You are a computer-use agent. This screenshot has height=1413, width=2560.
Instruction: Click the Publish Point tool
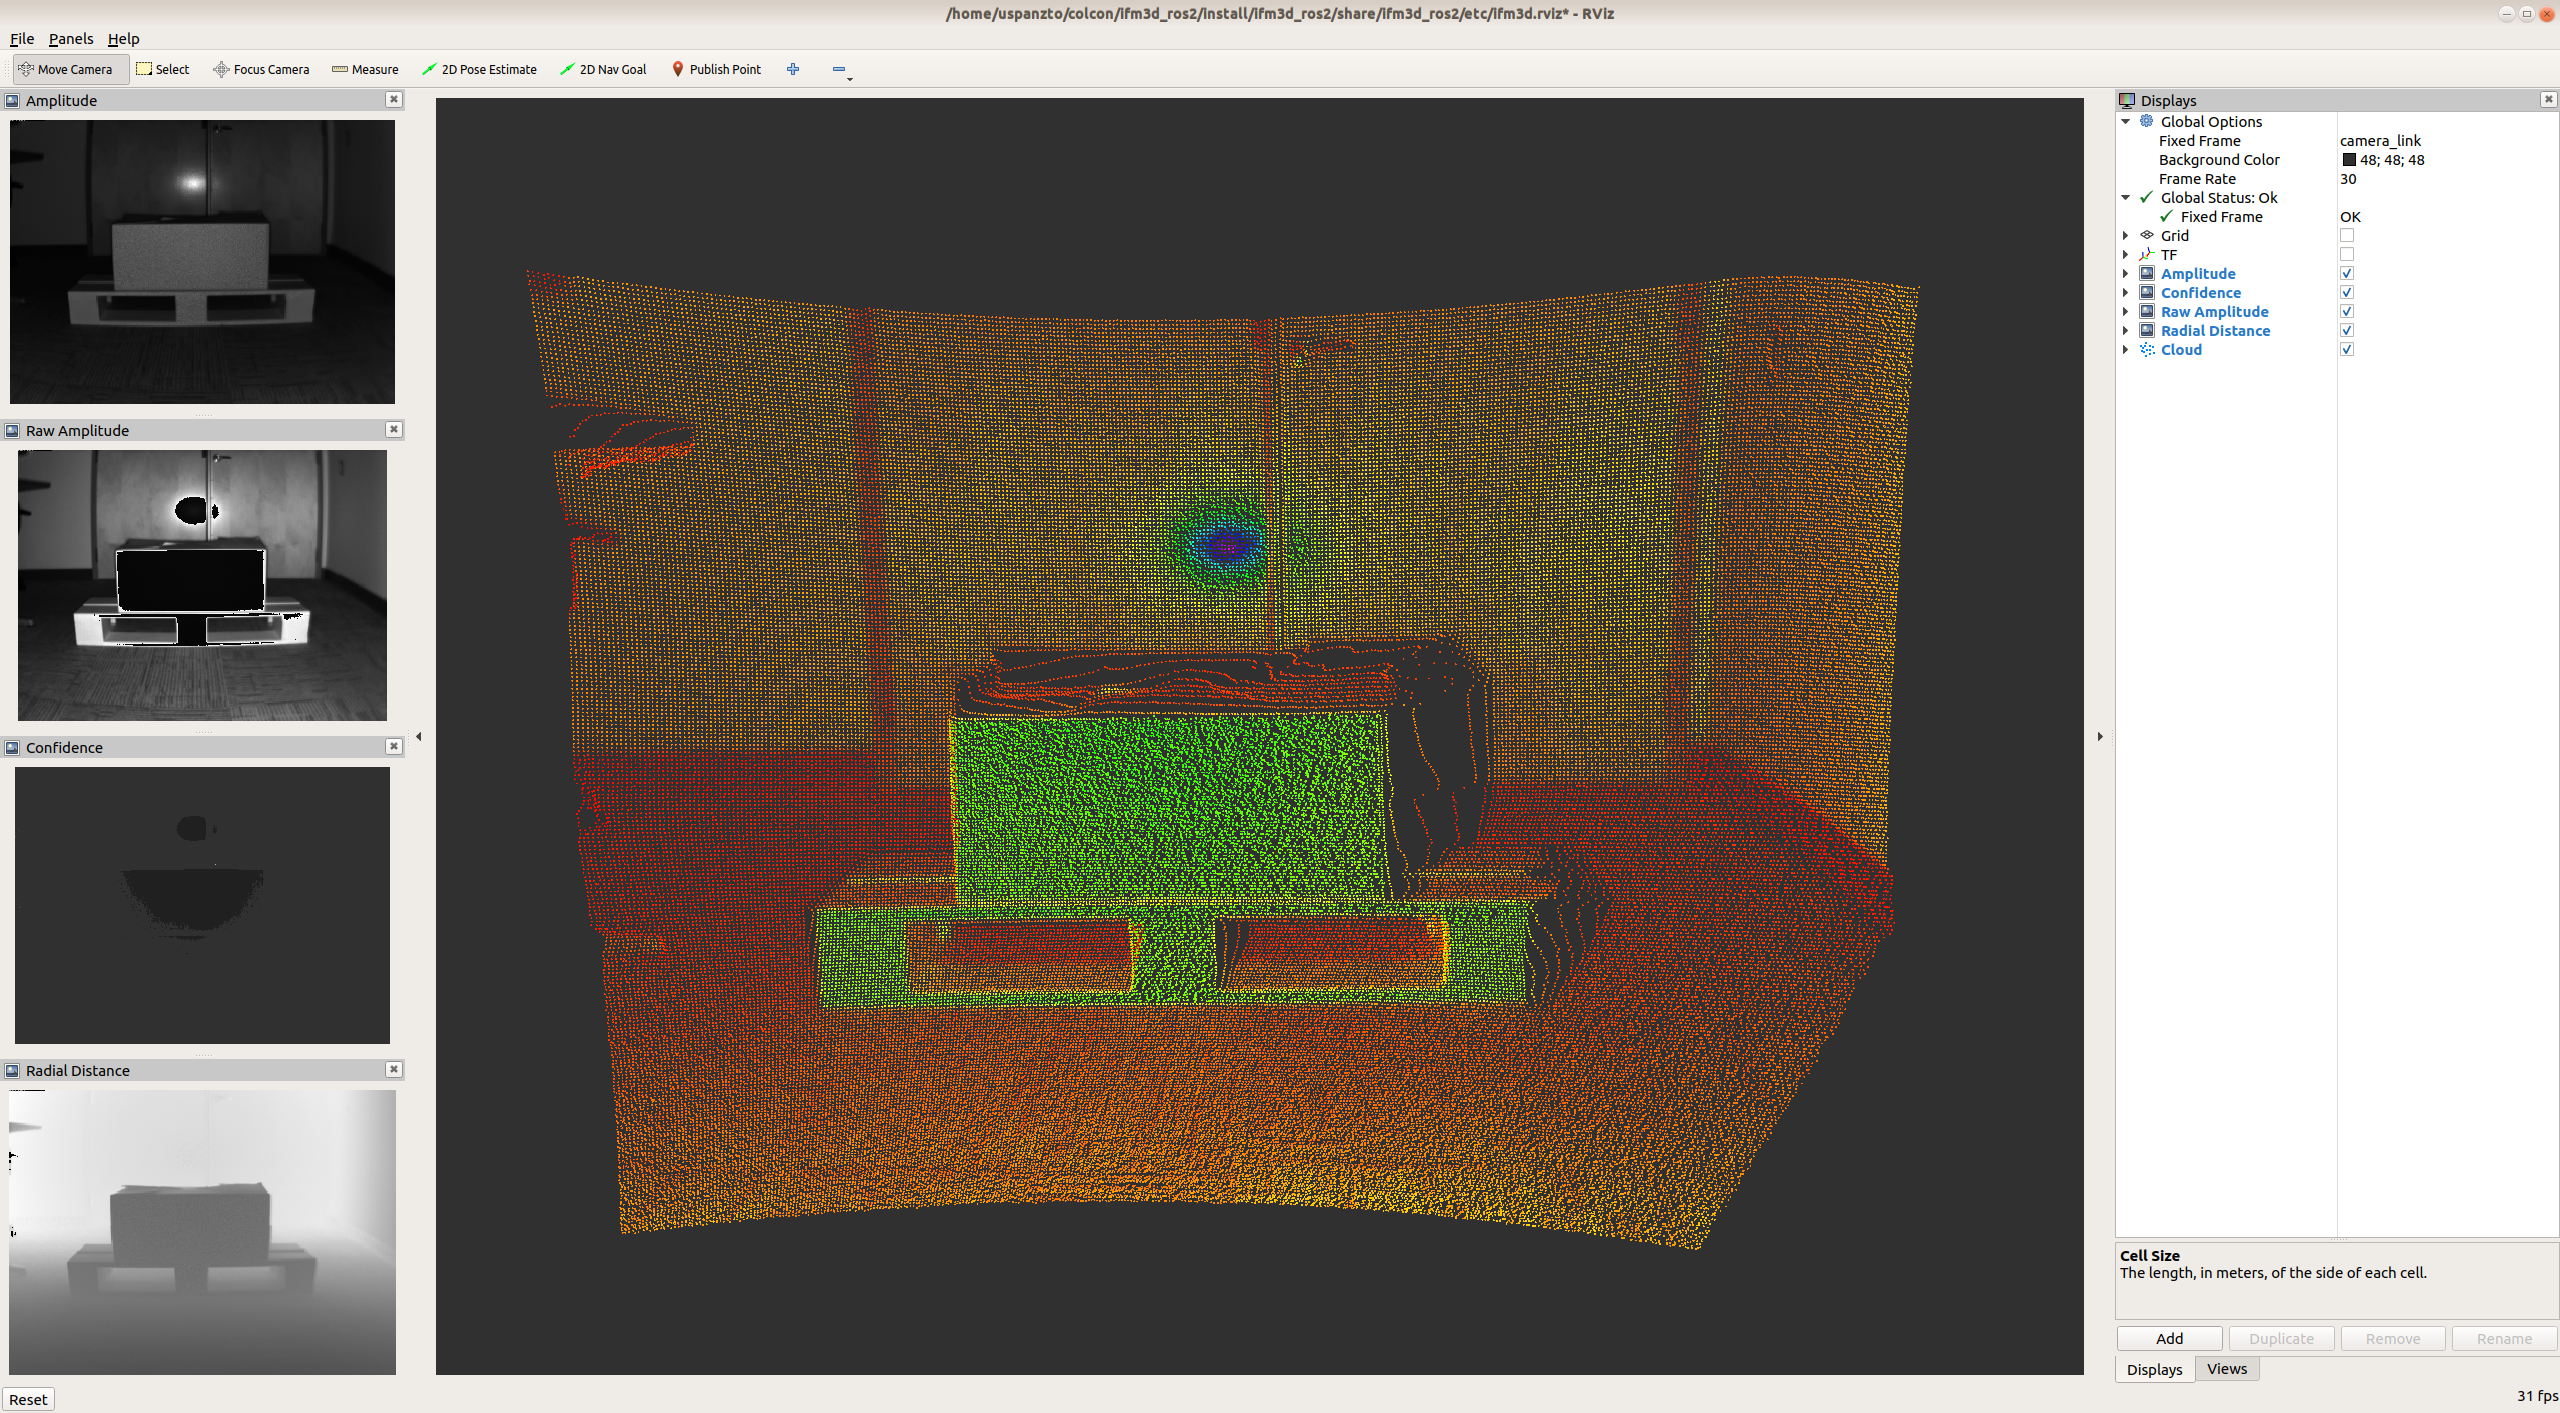[716, 69]
